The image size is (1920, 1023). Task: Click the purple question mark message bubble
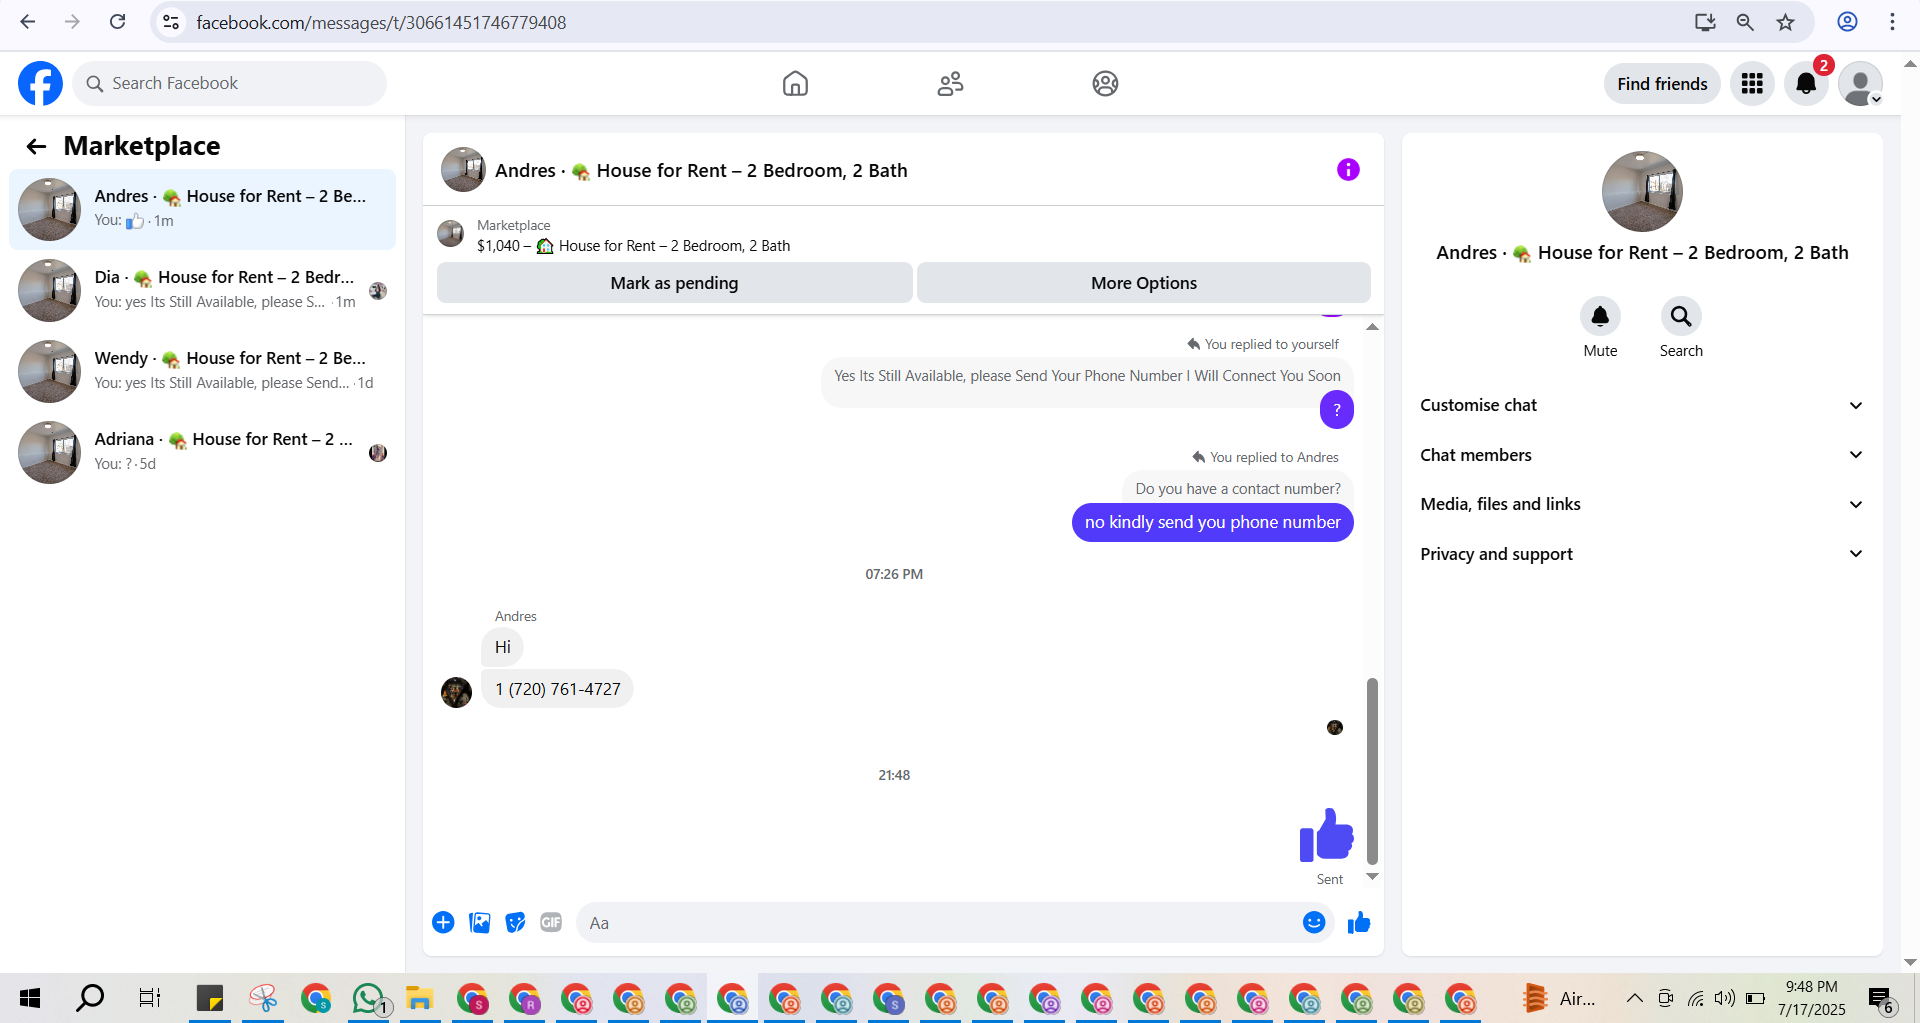click(1337, 410)
